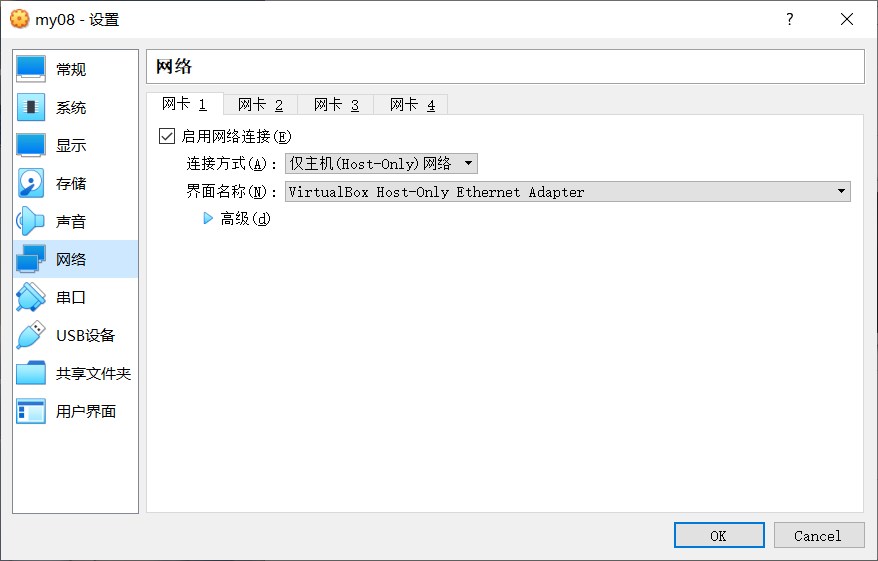Click the 共享文件夹 label text
The image size is (878, 561).
tap(94, 373)
